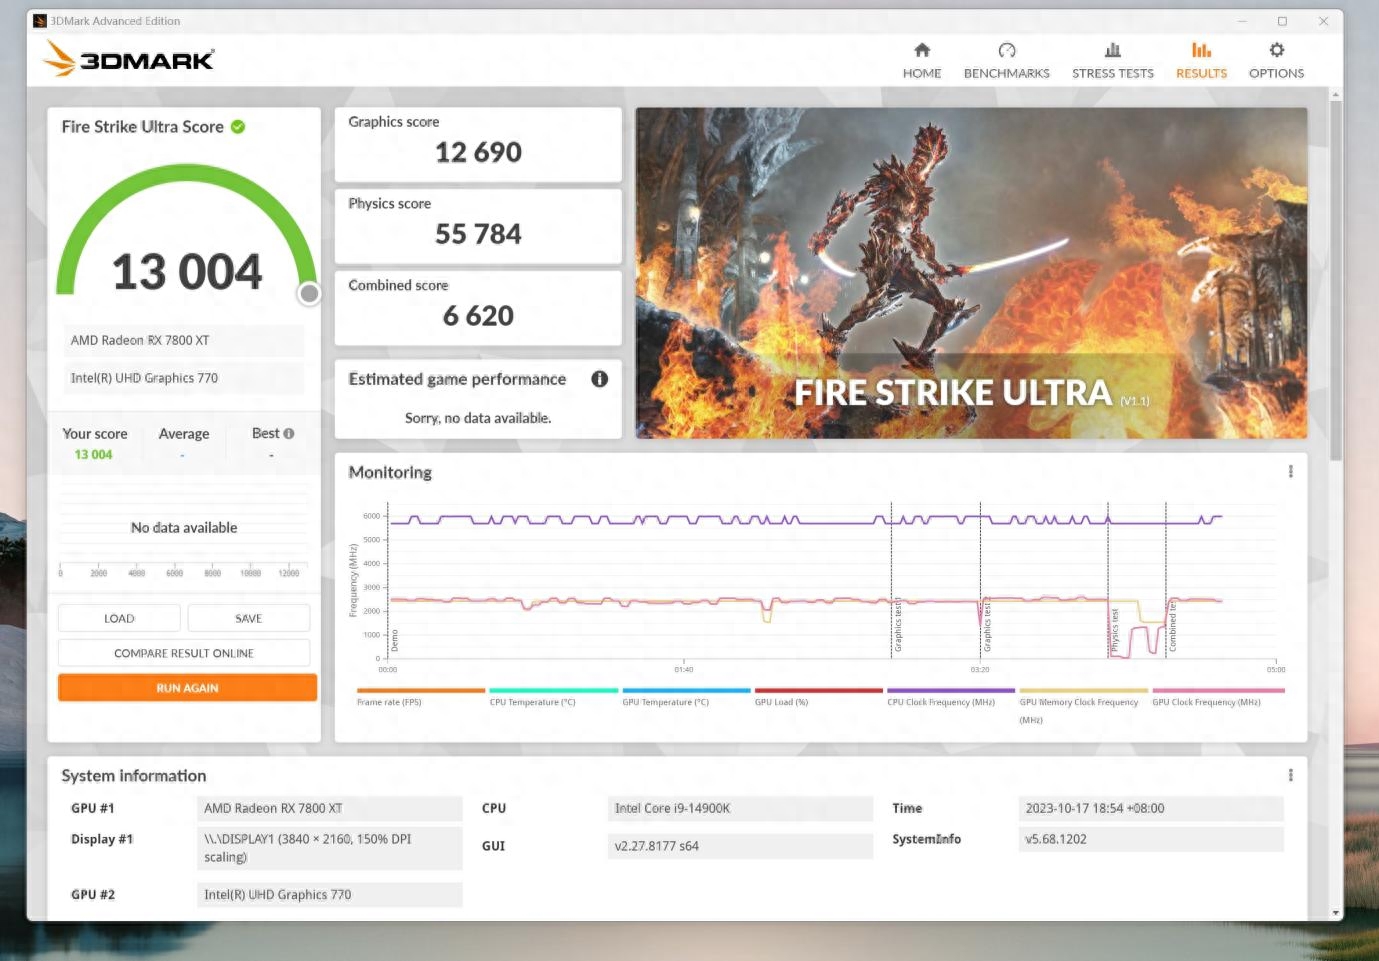This screenshot has width=1379, height=961.
Task: Click the Monitoring heading
Action: coord(390,472)
